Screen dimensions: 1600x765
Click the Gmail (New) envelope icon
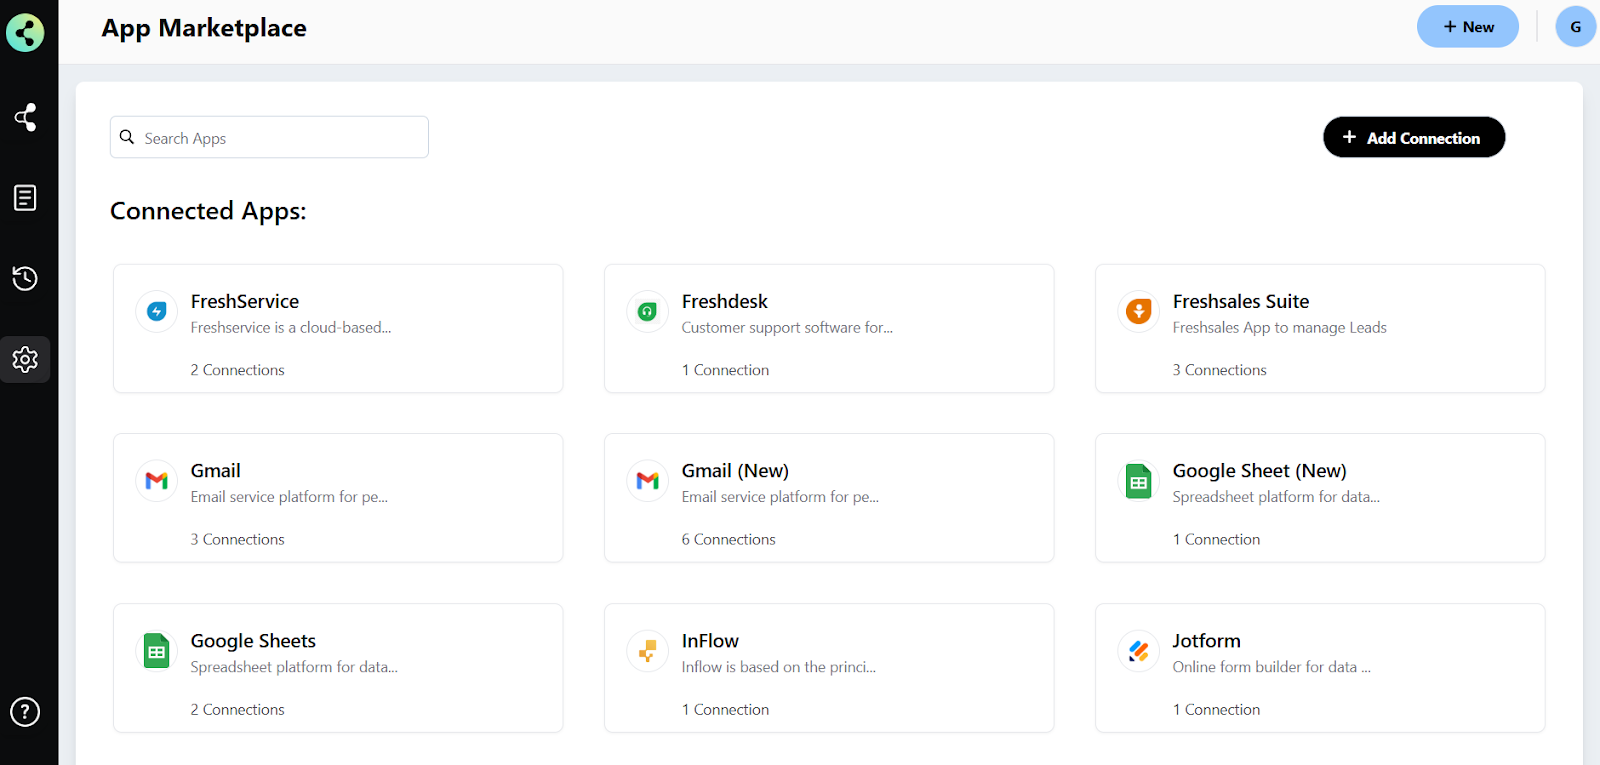[648, 481]
